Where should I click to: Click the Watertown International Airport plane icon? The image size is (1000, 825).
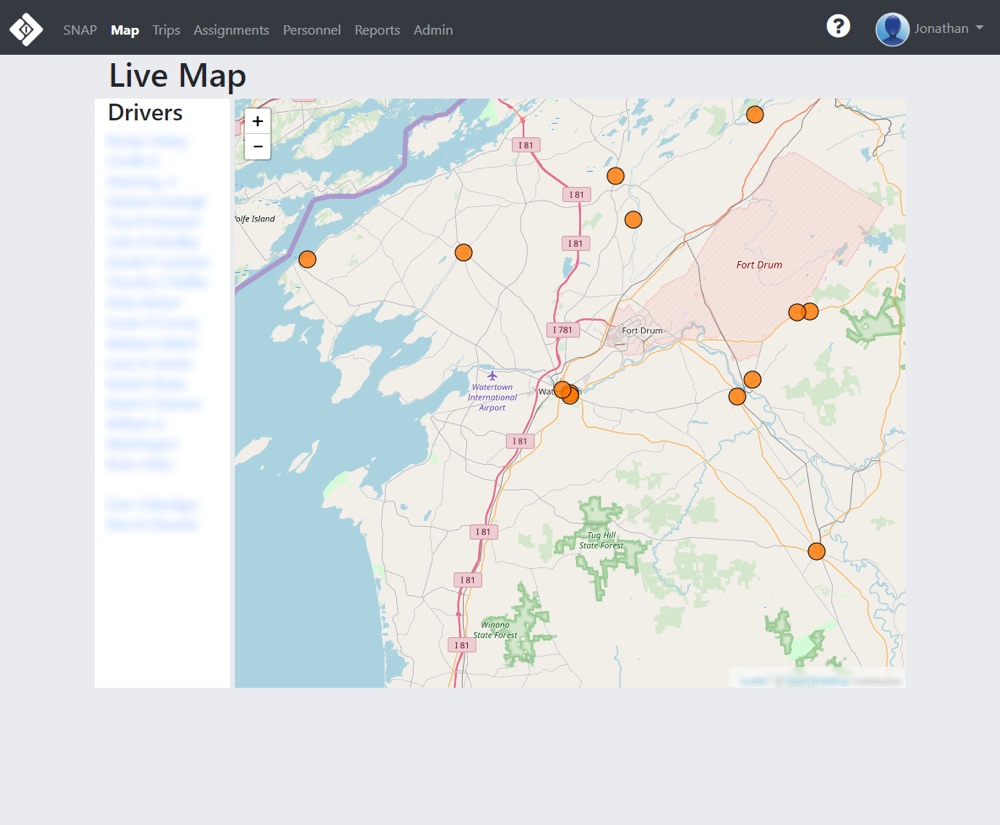click(492, 375)
